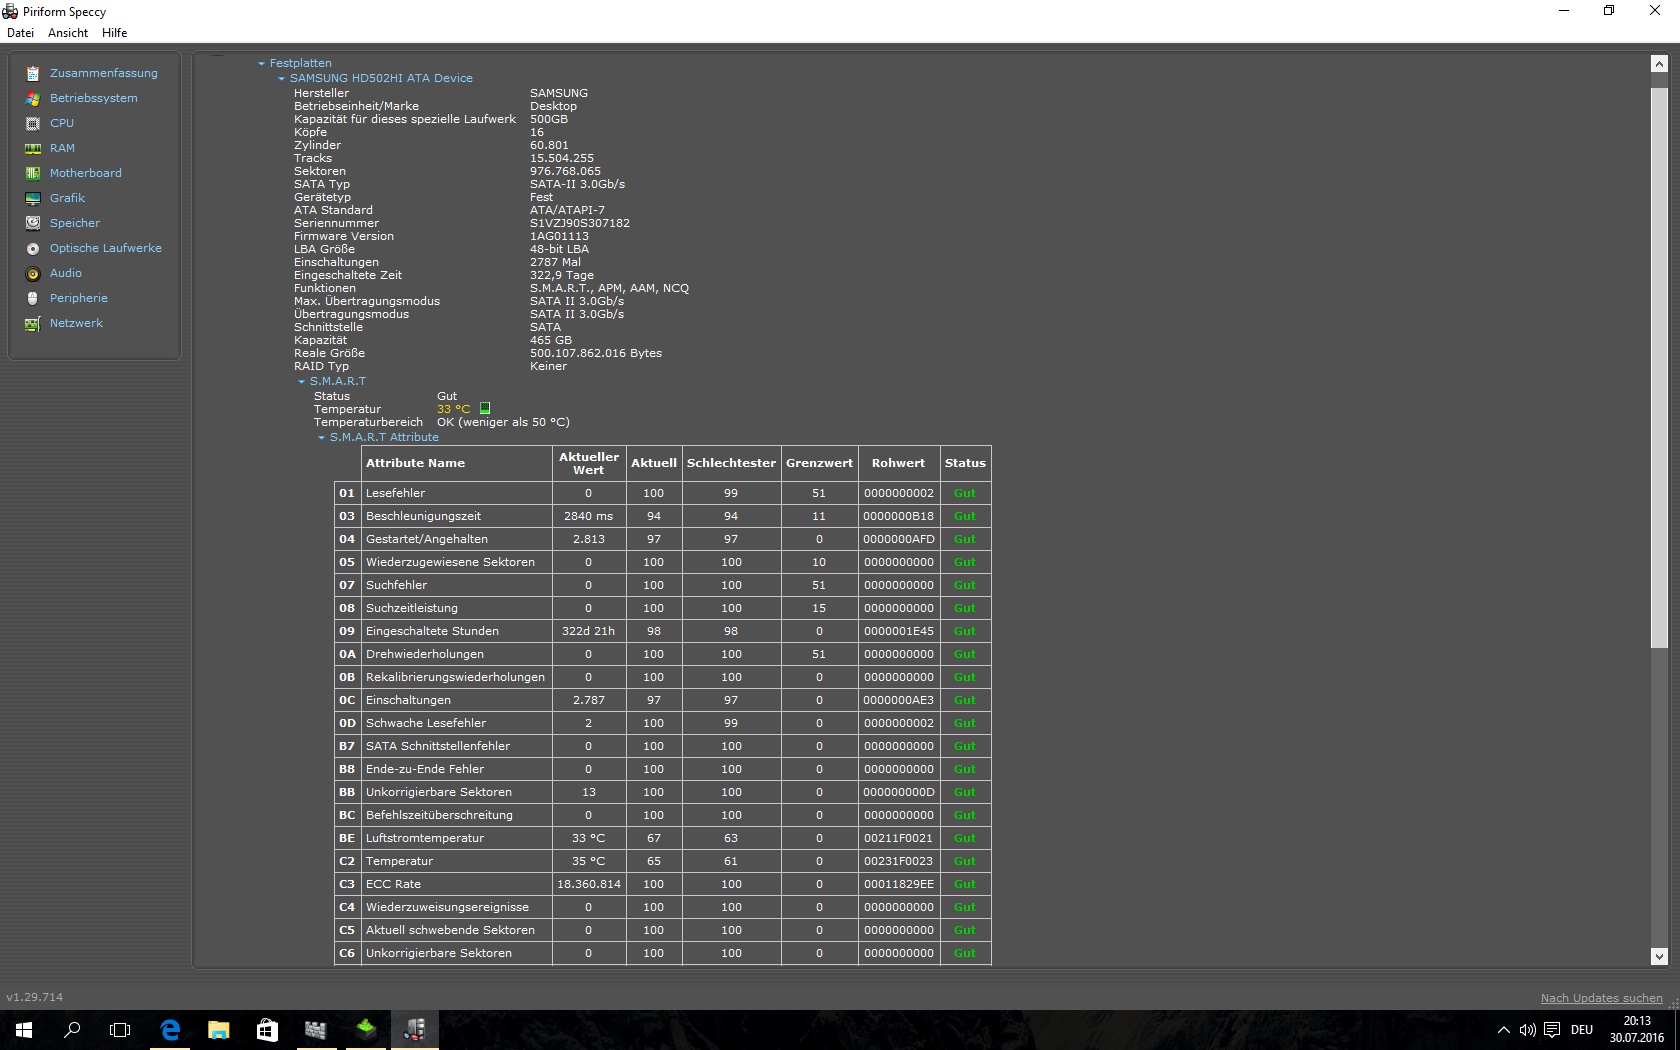Viewport: 1680px width, 1050px height.
Task: Click the Schlechtester column header
Action: 731,463
